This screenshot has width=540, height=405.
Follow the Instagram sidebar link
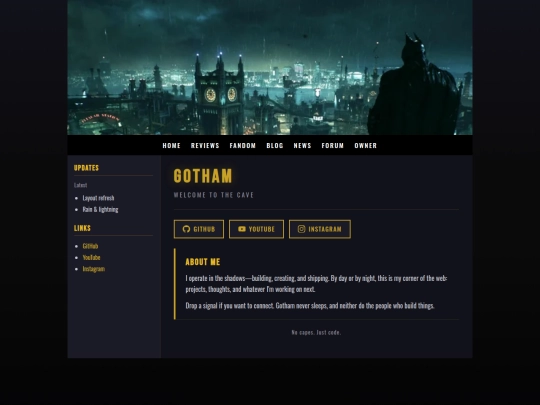pos(94,269)
